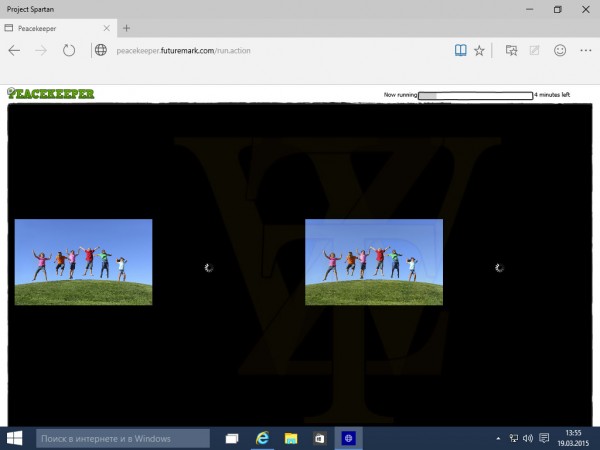Click the Windows taskbar search box
The width and height of the screenshot is (600, 450).
(123, 438)
